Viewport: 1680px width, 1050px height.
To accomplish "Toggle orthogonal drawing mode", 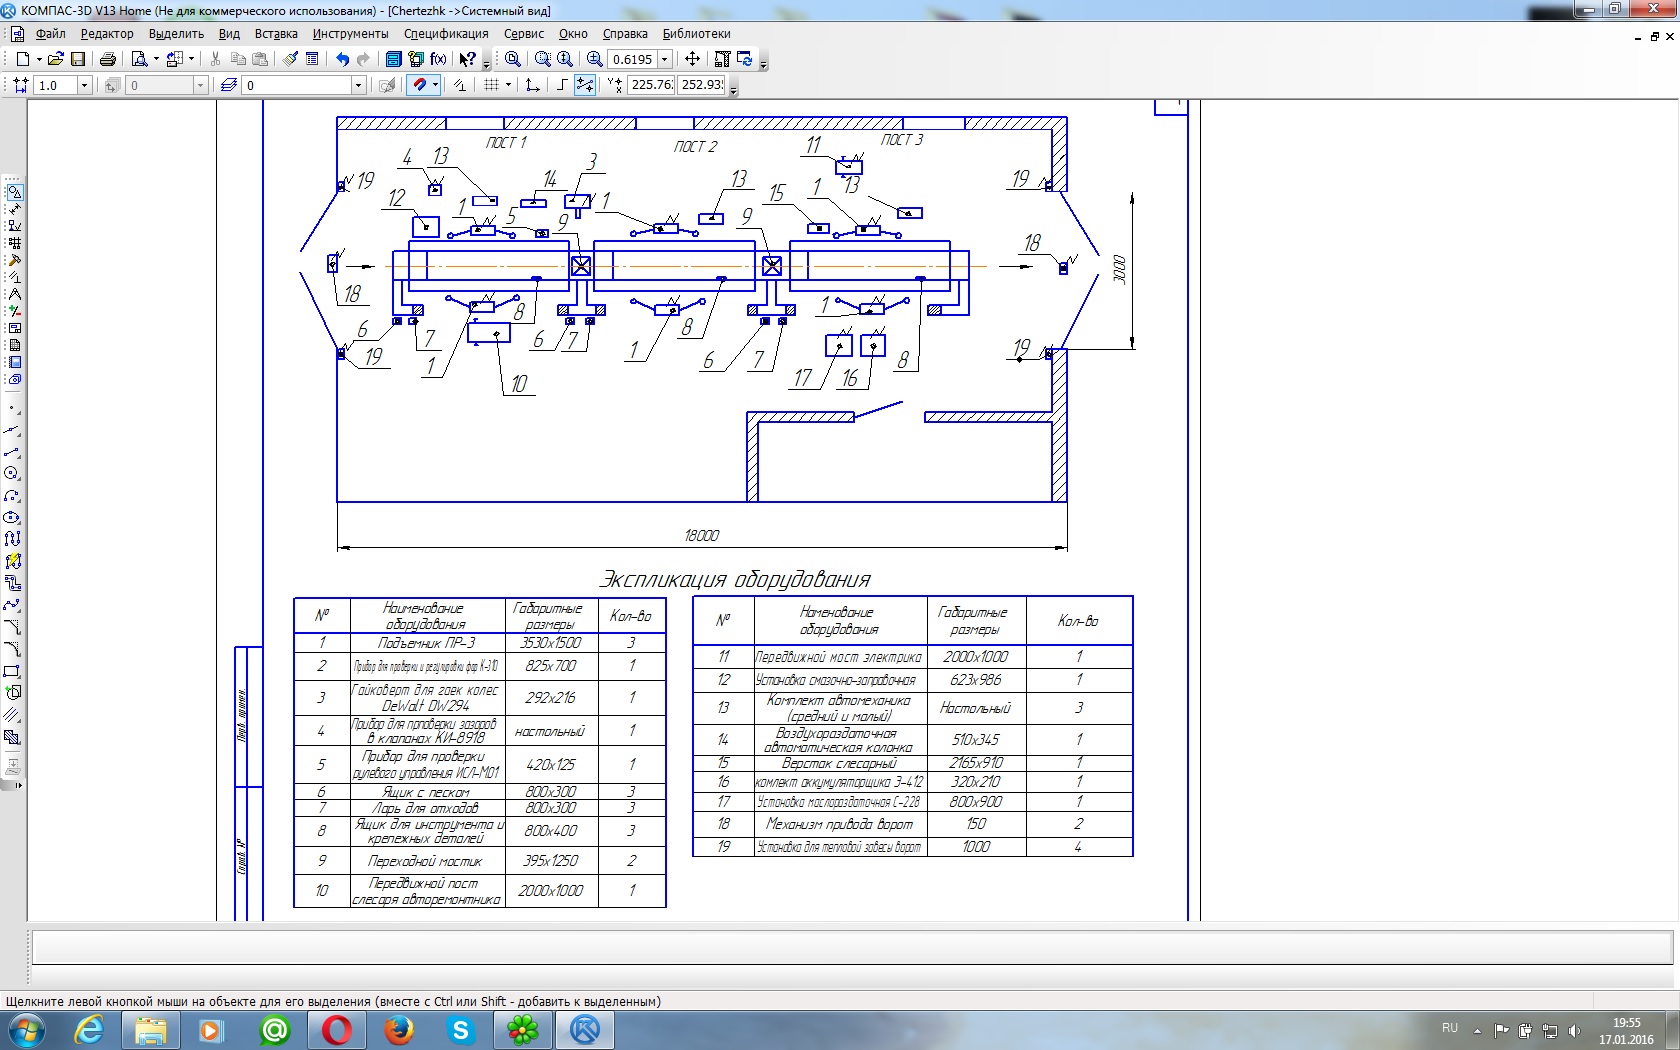I will tap(562, 85).
